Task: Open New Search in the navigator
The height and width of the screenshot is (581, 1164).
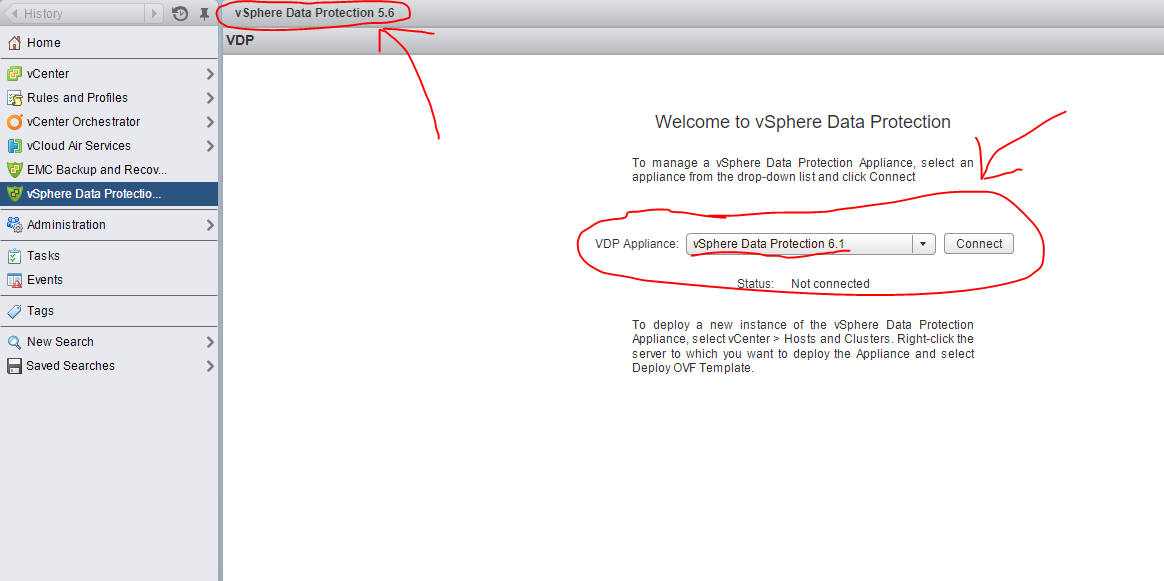Action: pos(109,342)
